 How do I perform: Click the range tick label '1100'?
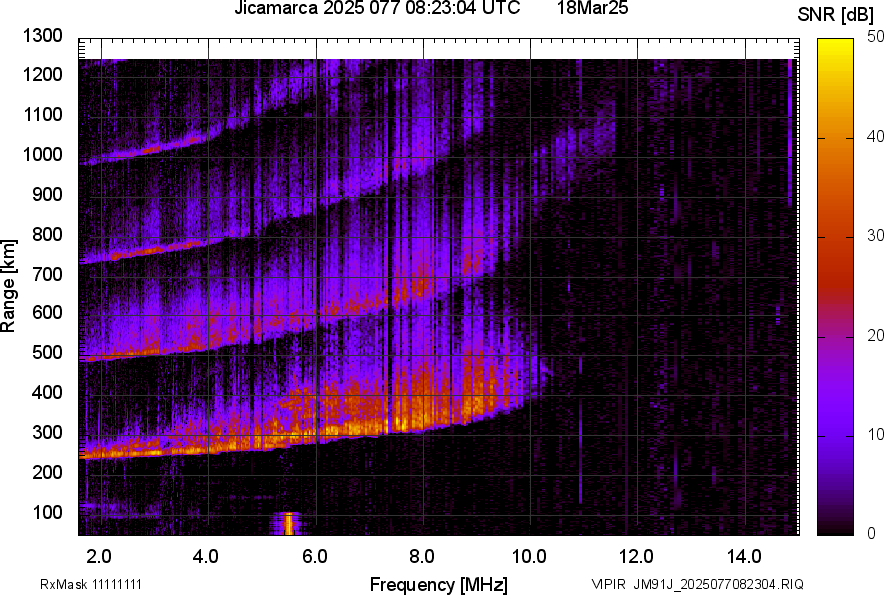point(42,114)
